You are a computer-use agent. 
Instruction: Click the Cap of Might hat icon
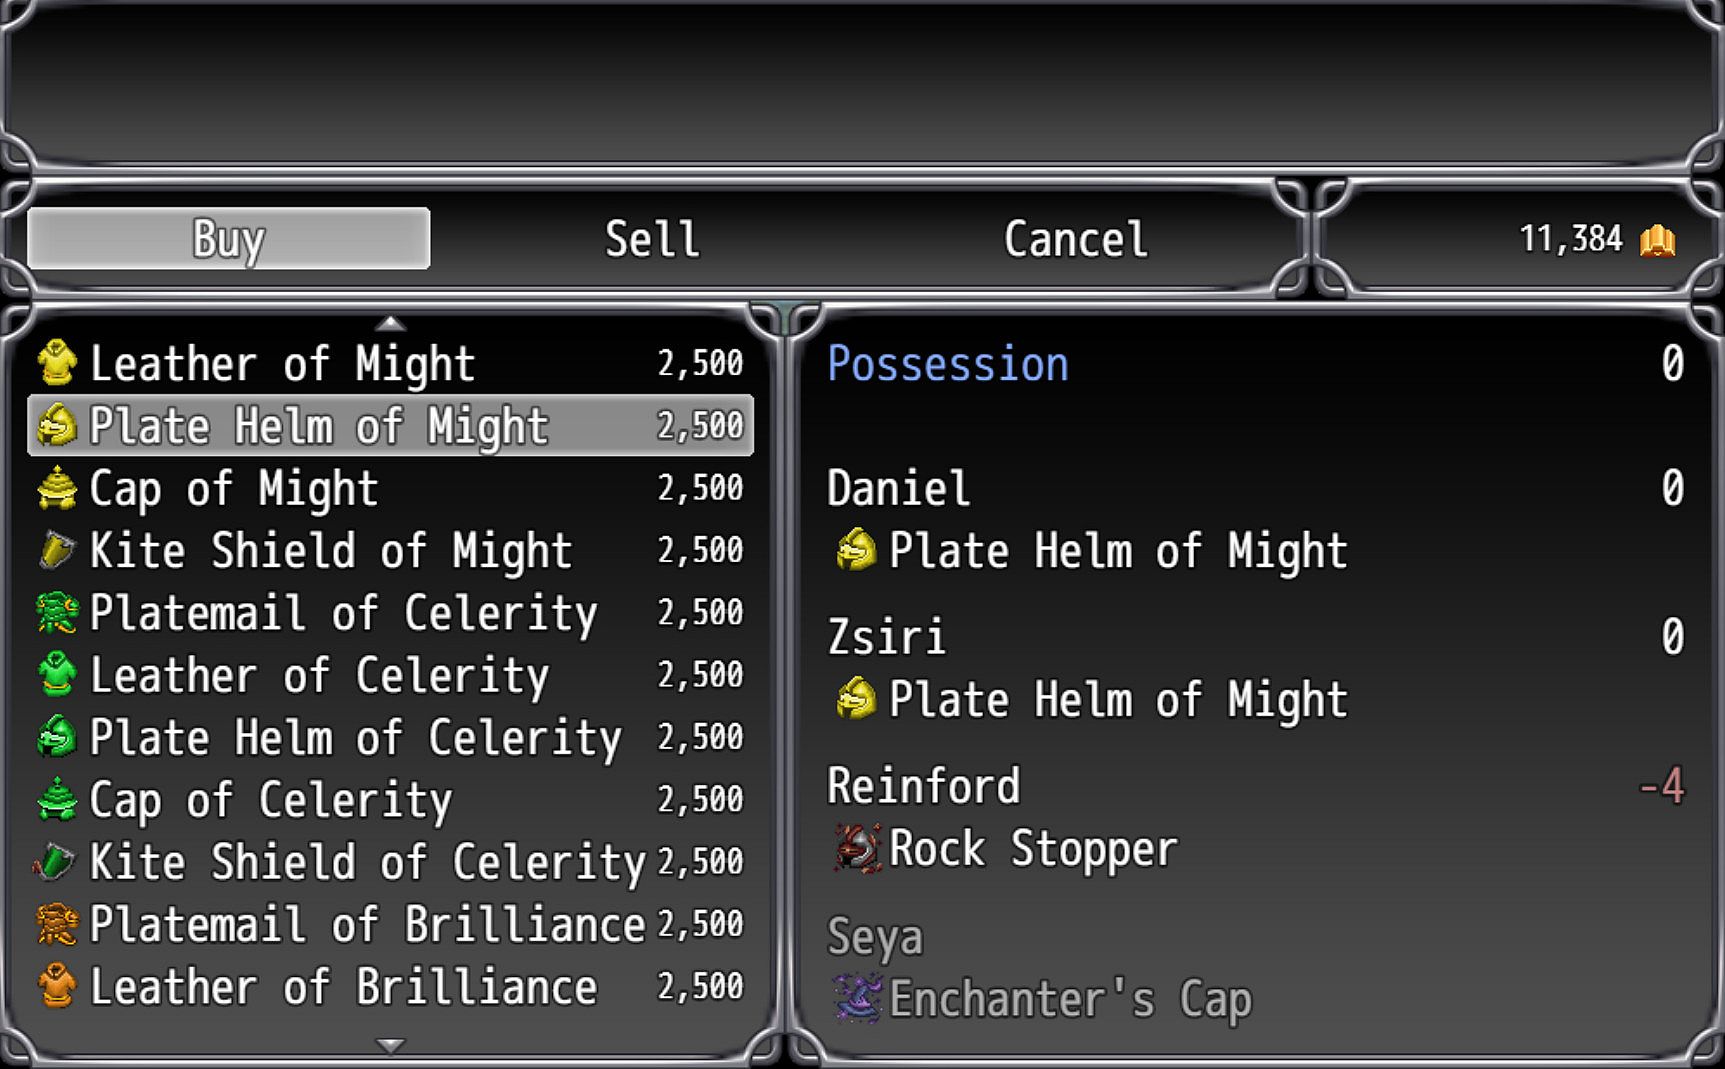pyautogui.click(x=57, y=488)
